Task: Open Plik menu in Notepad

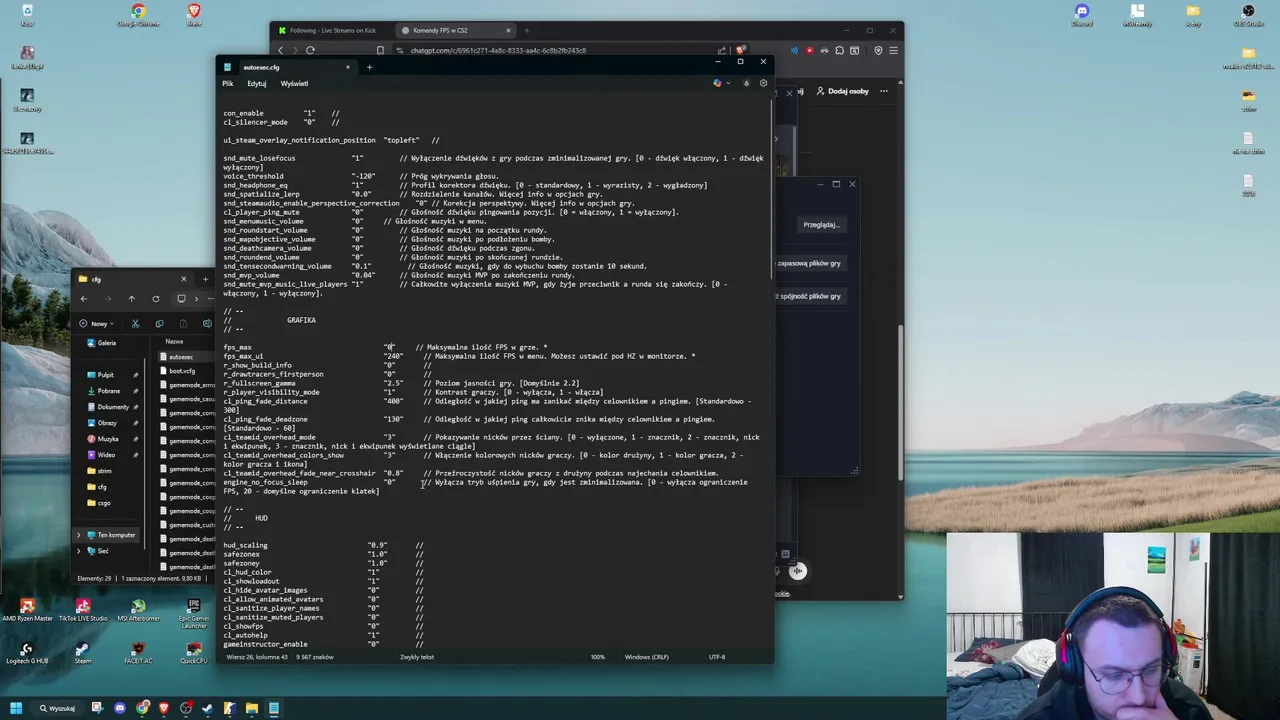Action: 228,84
